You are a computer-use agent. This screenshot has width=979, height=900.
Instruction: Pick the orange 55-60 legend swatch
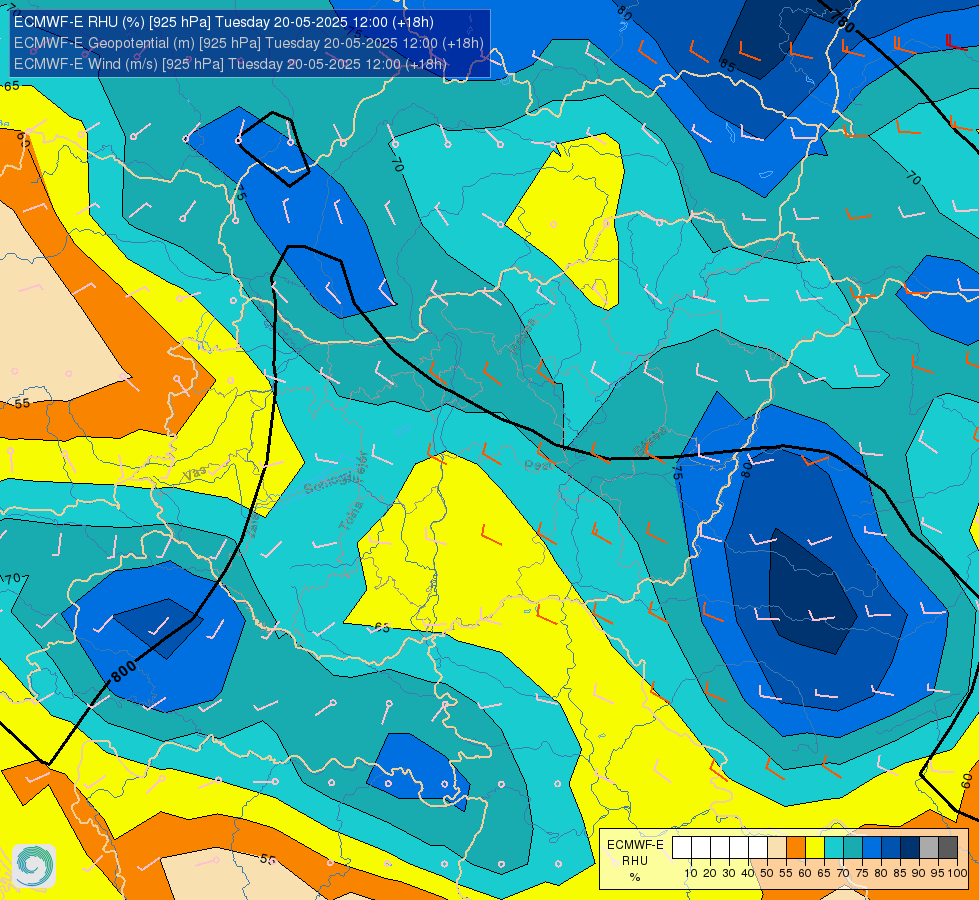tap(796, 848)
